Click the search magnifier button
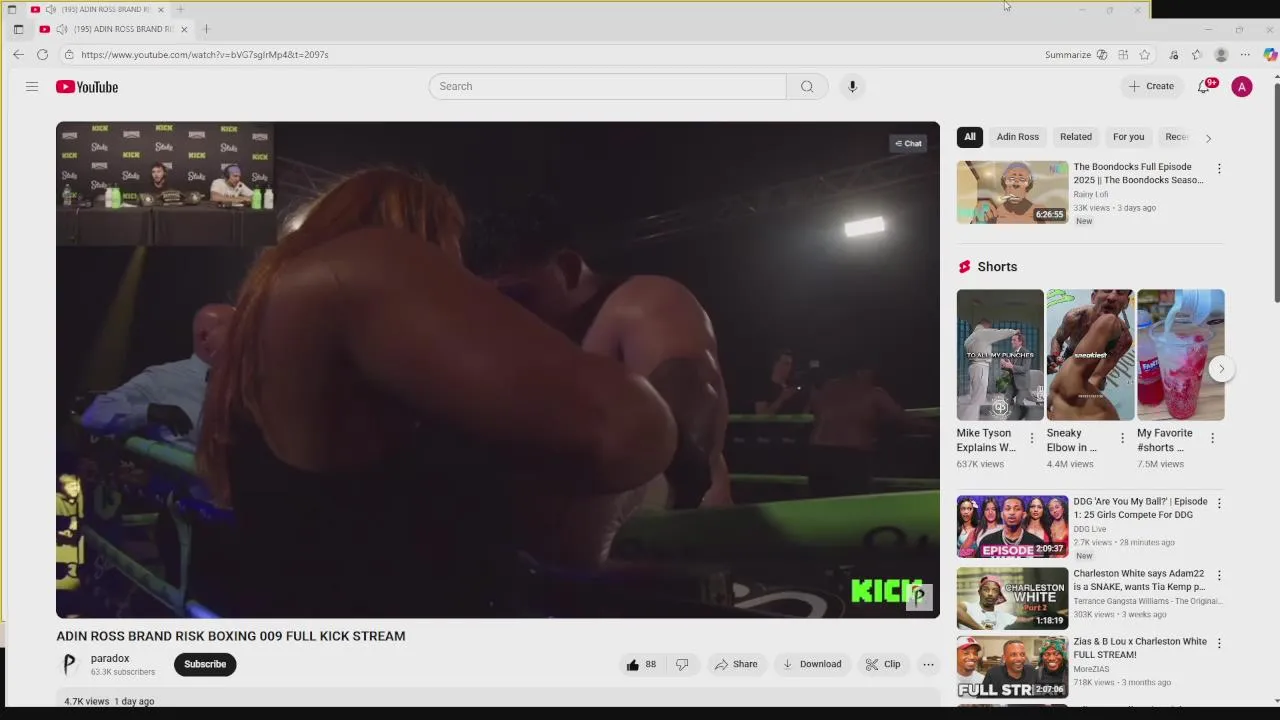 (x=807, y=86)
